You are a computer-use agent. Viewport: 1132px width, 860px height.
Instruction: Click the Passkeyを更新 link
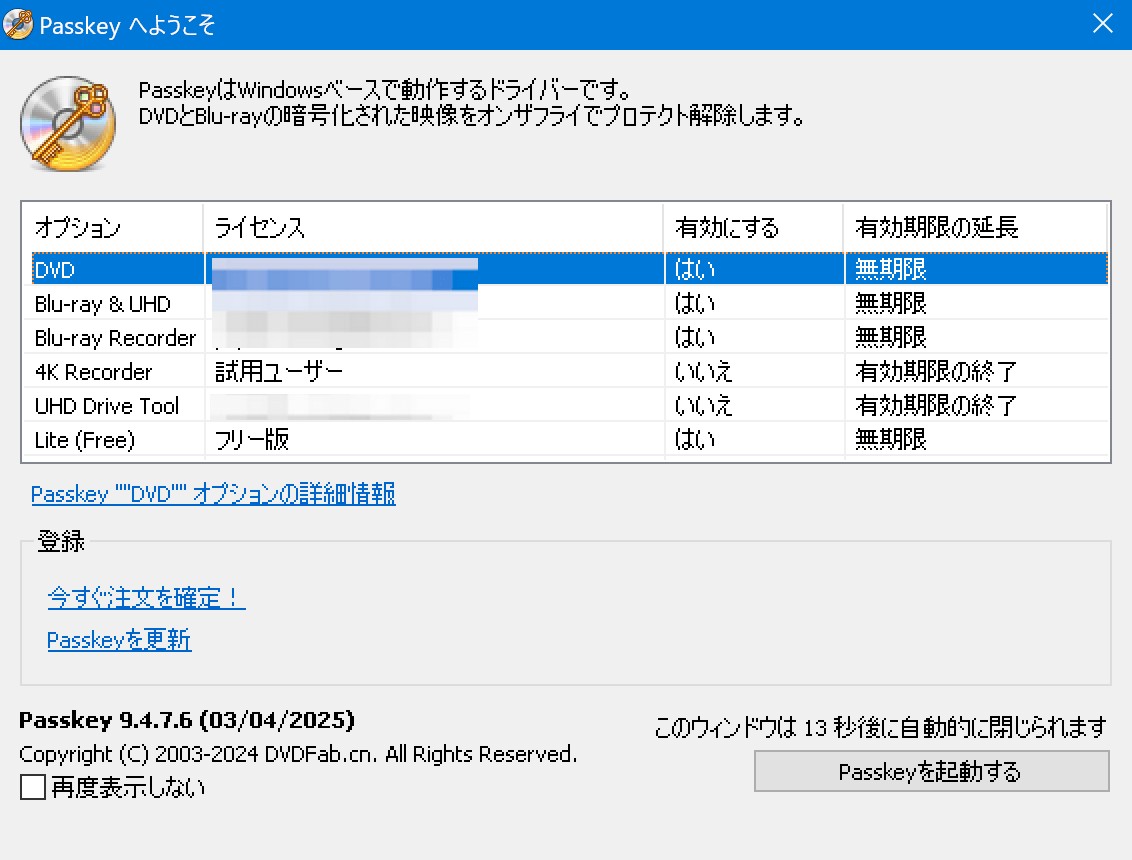[x=119, y=640]
